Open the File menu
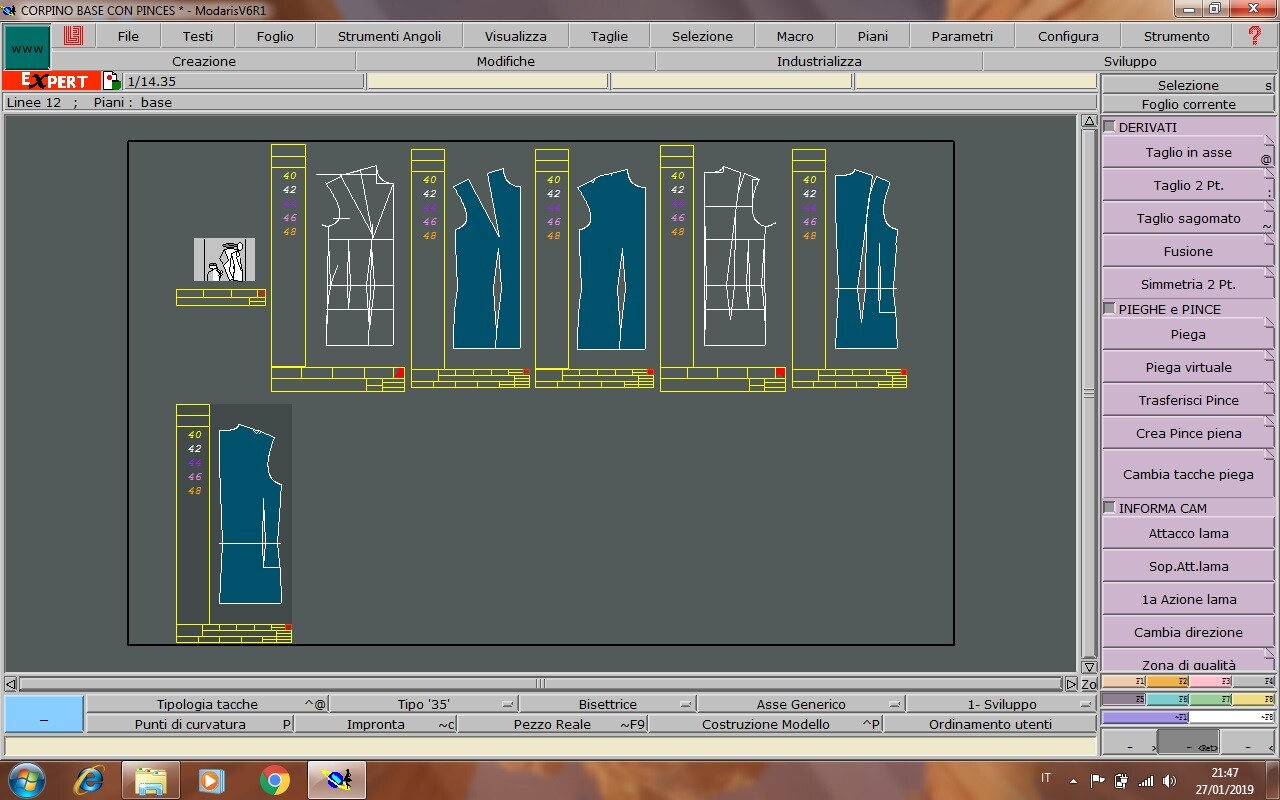The image size is (1280, 800). (128, 36)
